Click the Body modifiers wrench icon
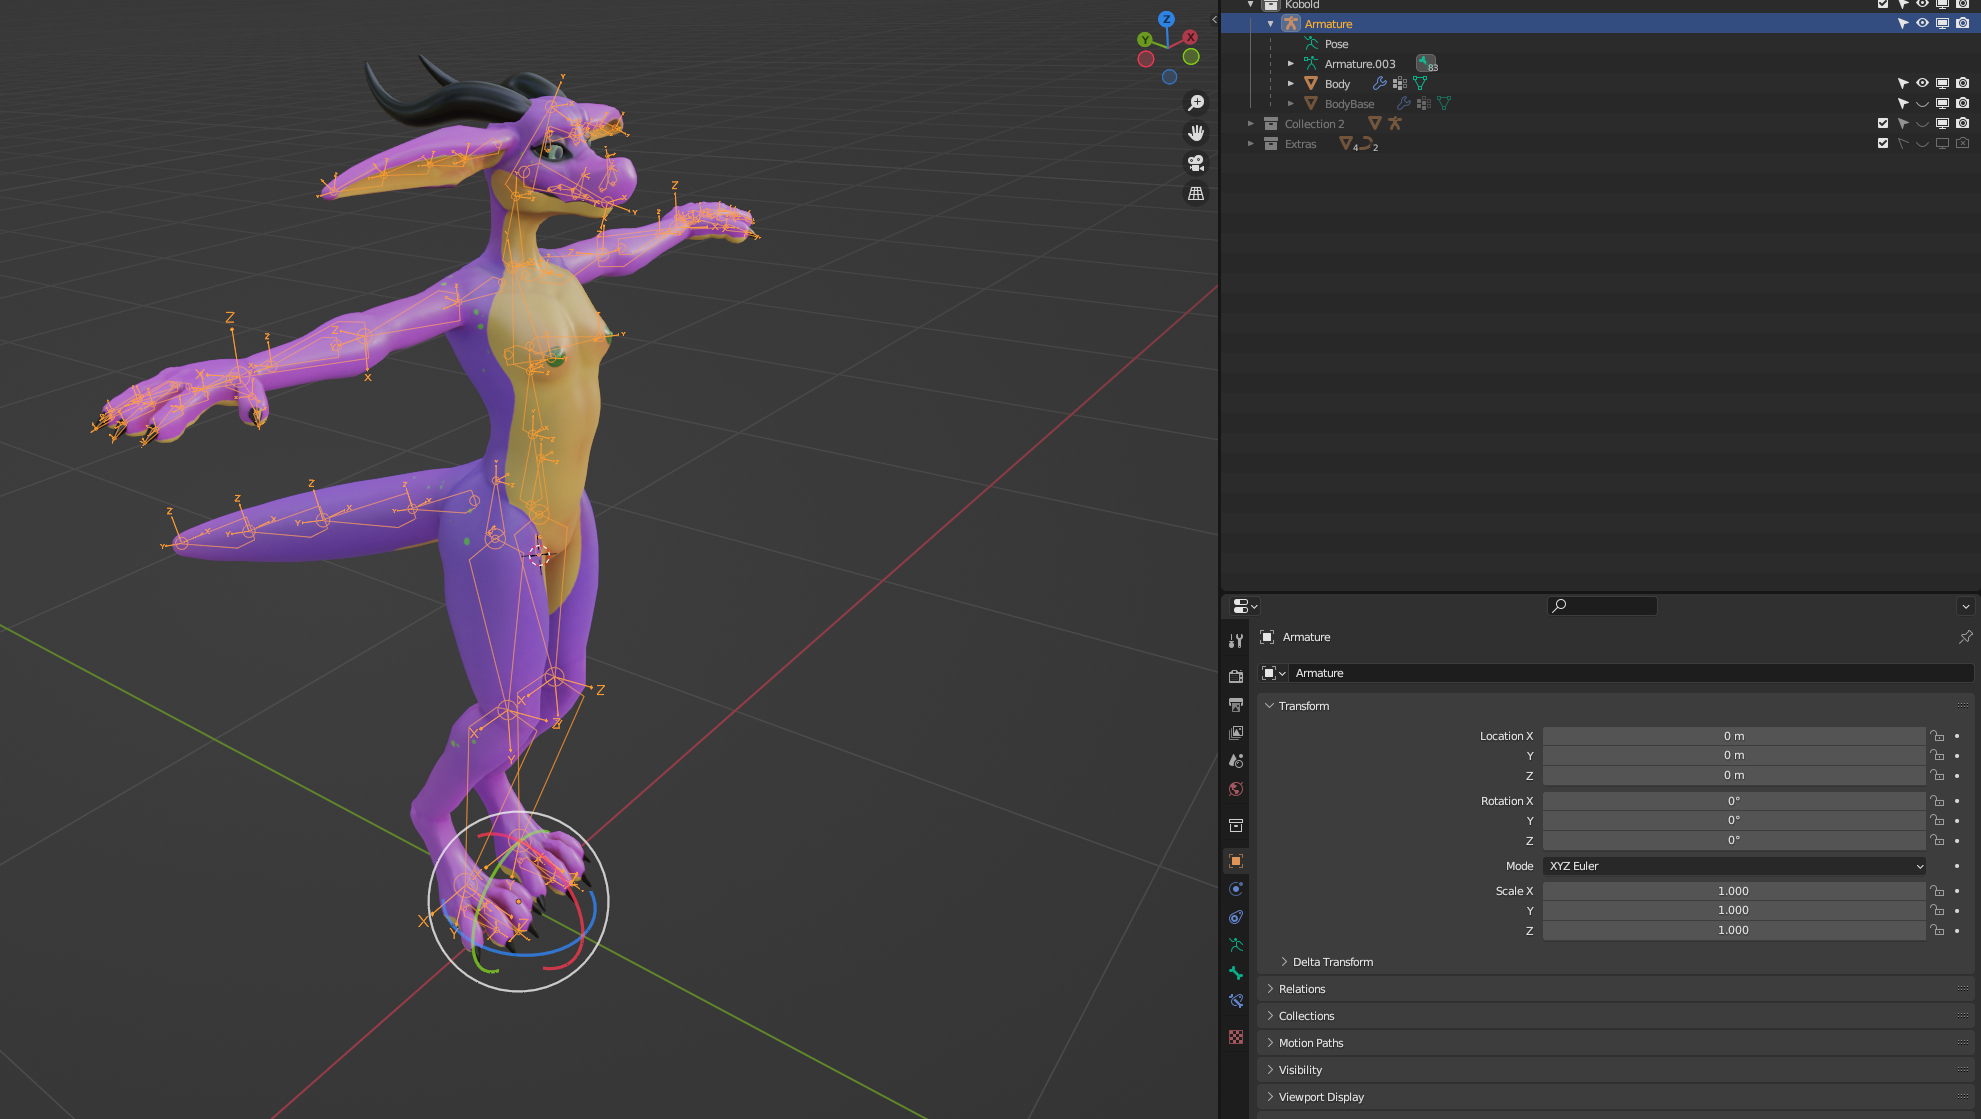The height and width of the screenshot is (1119, 1981). click(x=1380, y=84)
